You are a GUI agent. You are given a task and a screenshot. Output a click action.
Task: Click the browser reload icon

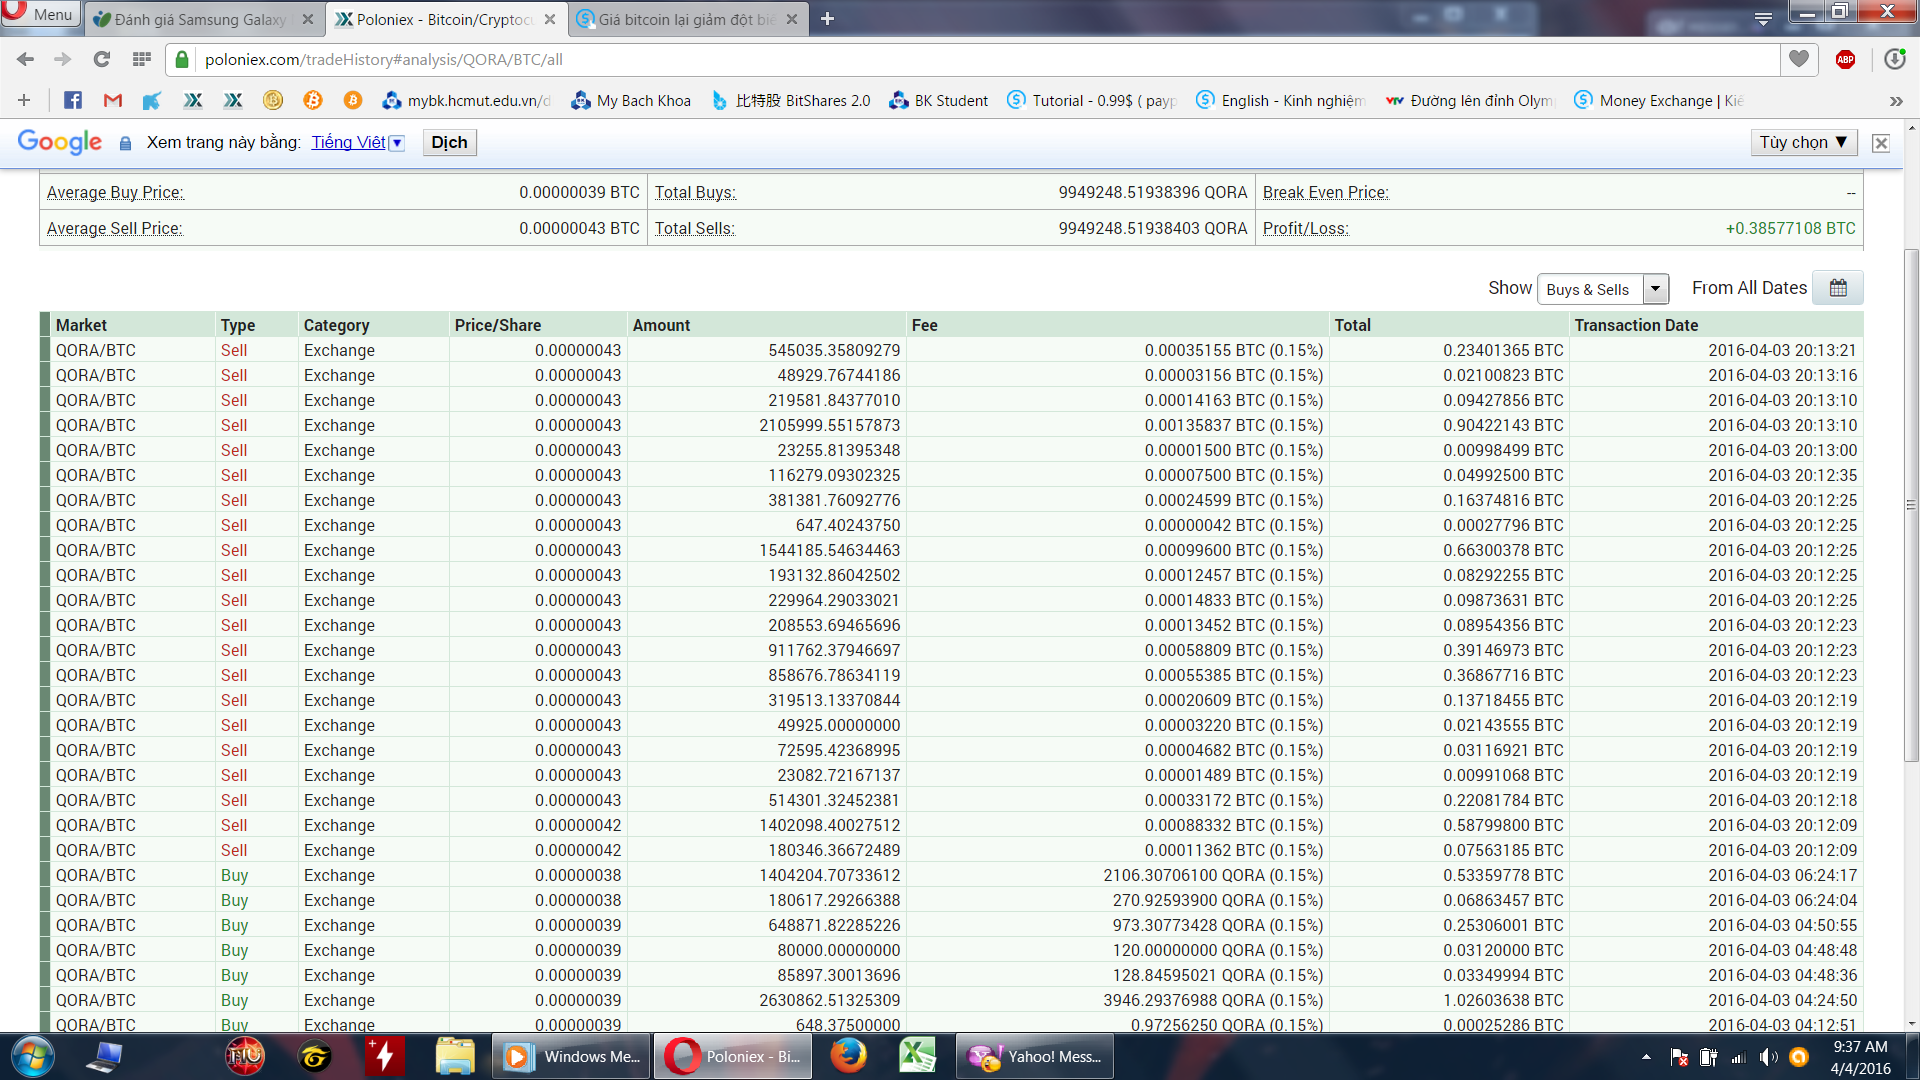[101, 59]
